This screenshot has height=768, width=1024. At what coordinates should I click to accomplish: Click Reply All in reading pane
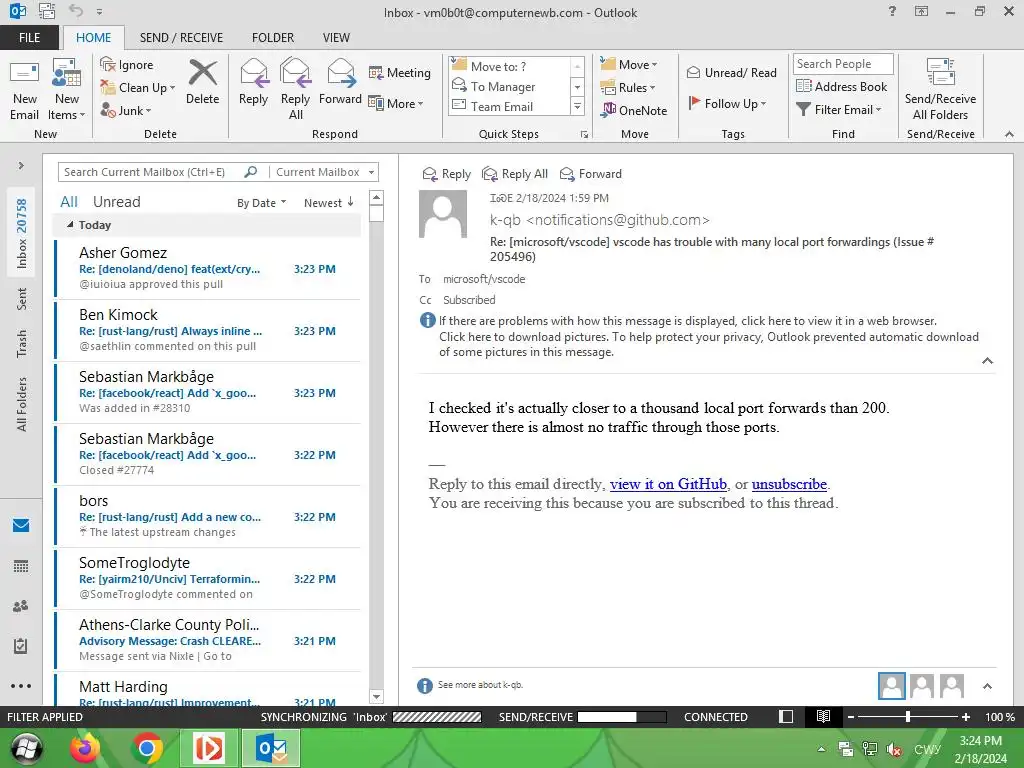point(515,174)
